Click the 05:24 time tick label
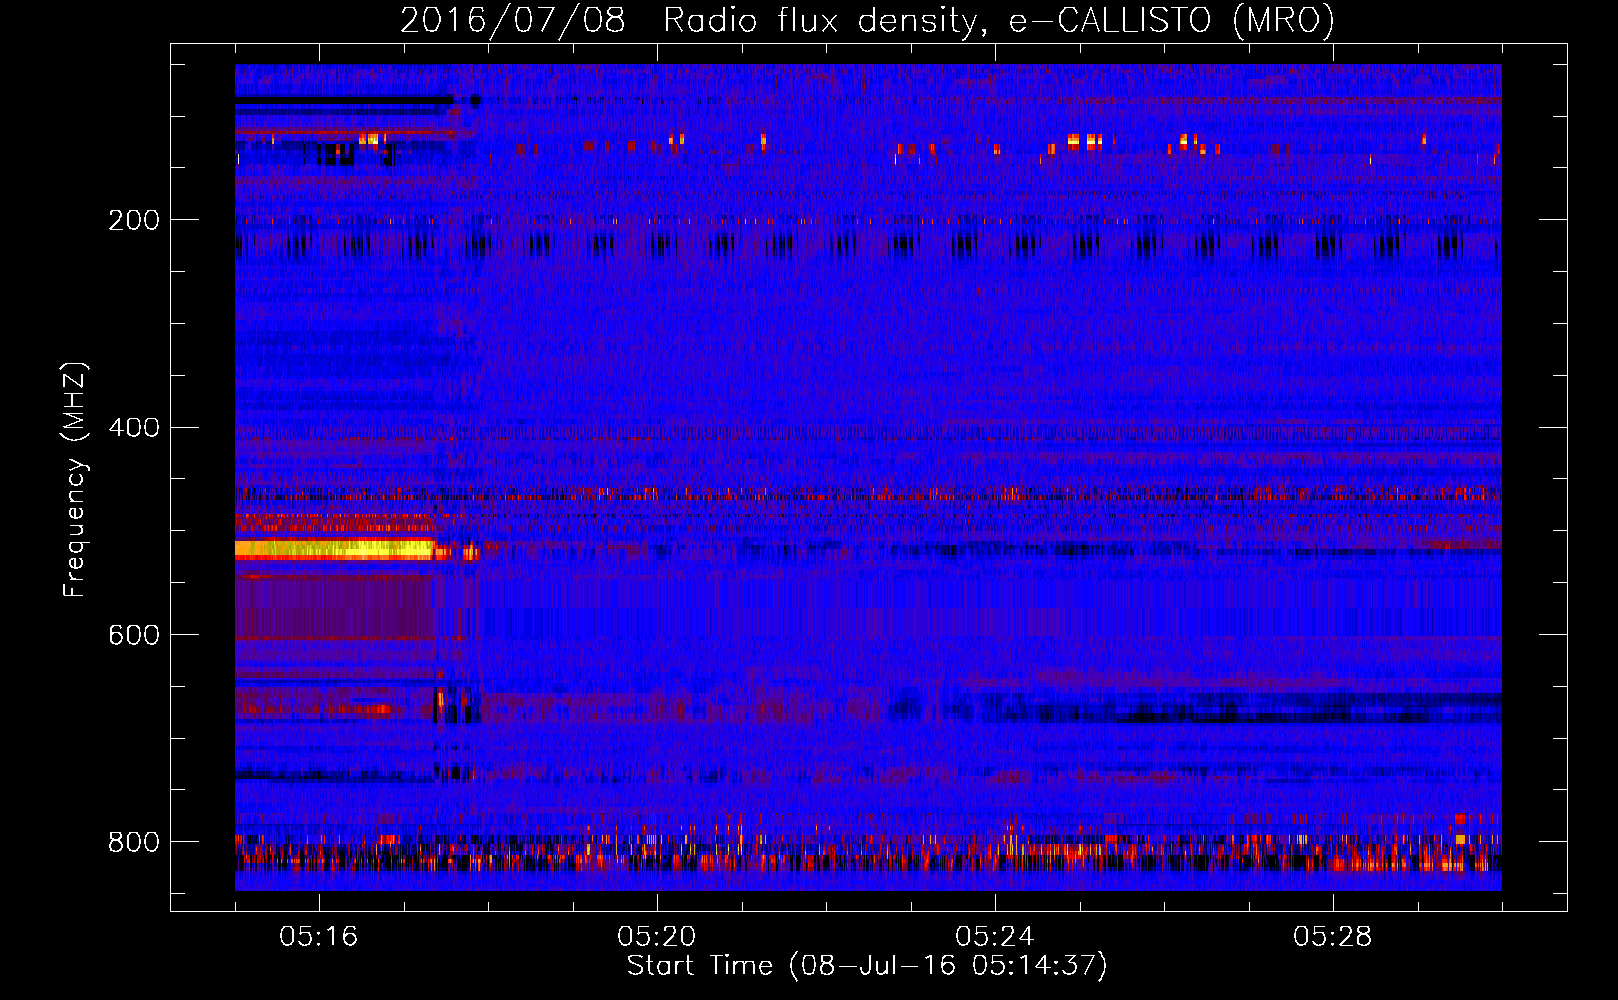This screenshot has height=1000, width=1618. coord(995,936)
